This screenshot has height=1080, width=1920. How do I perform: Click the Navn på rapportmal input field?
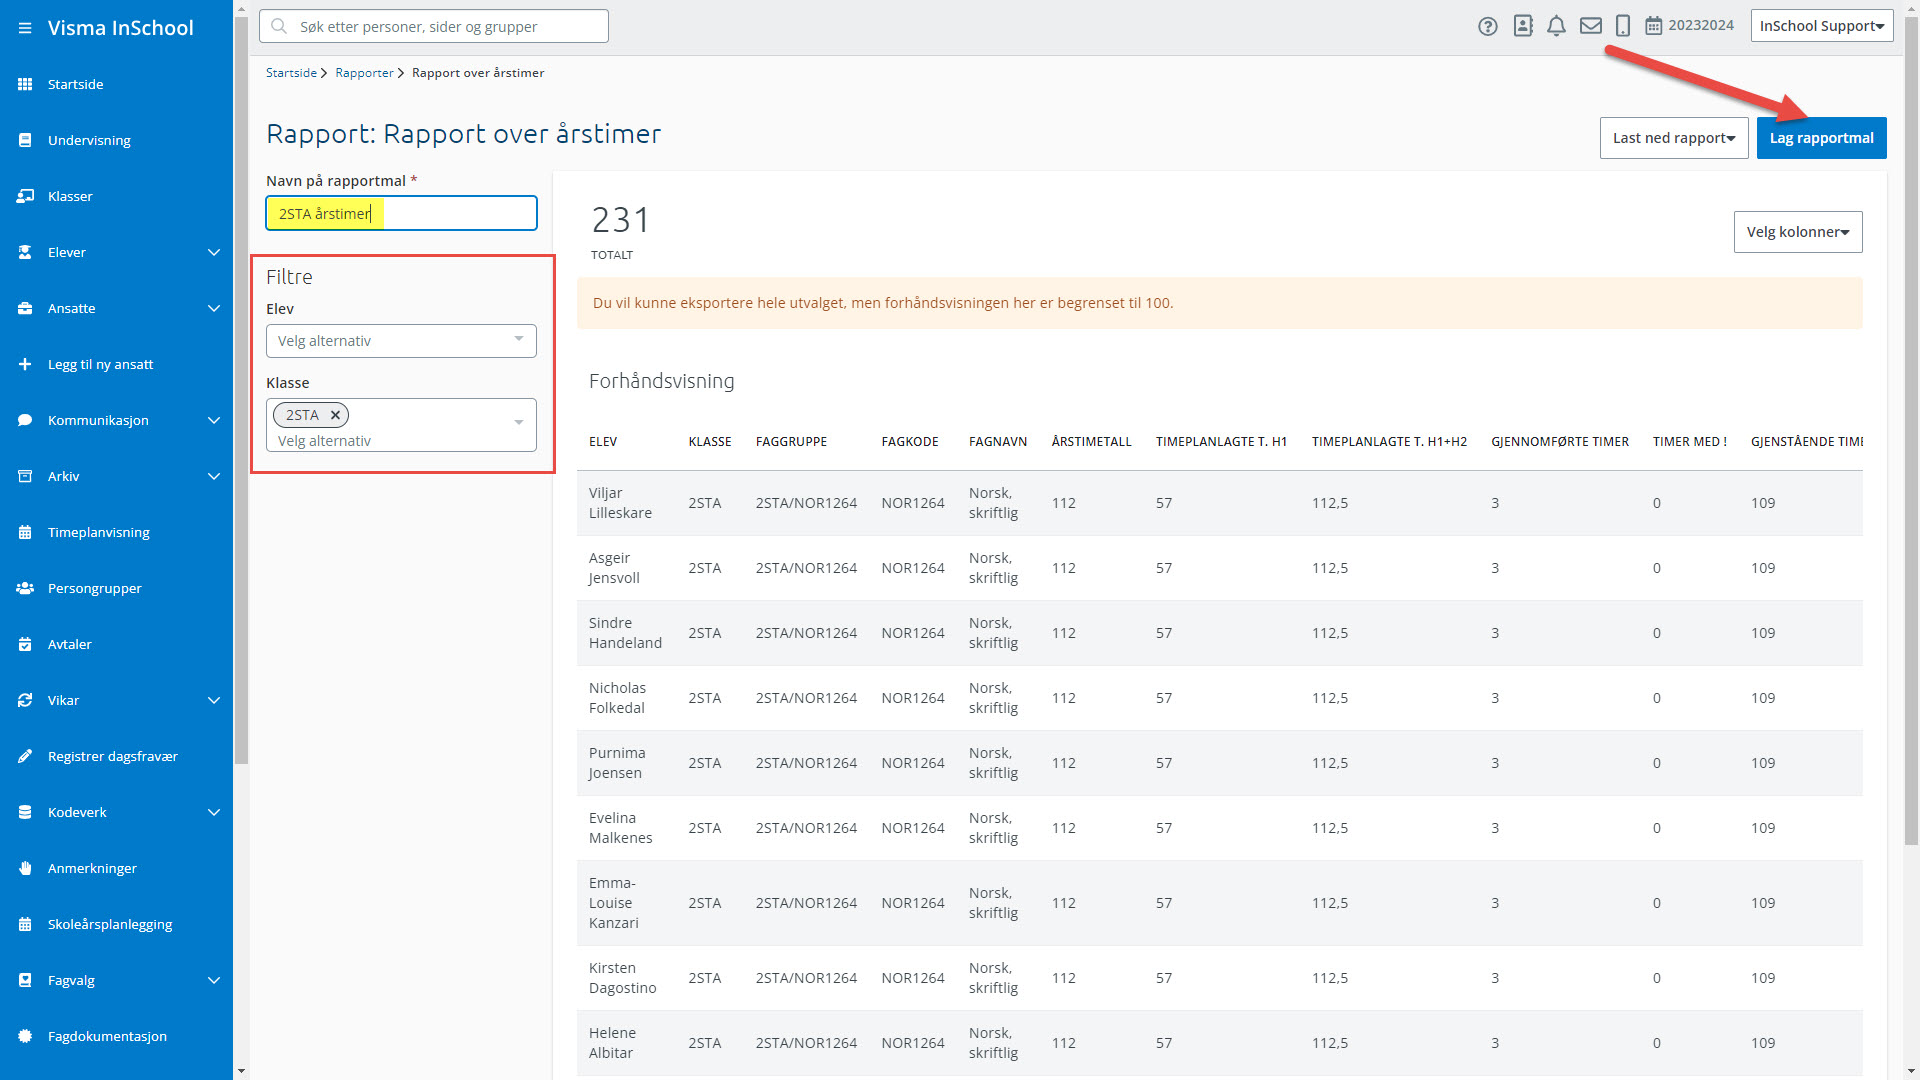point(401,213)
